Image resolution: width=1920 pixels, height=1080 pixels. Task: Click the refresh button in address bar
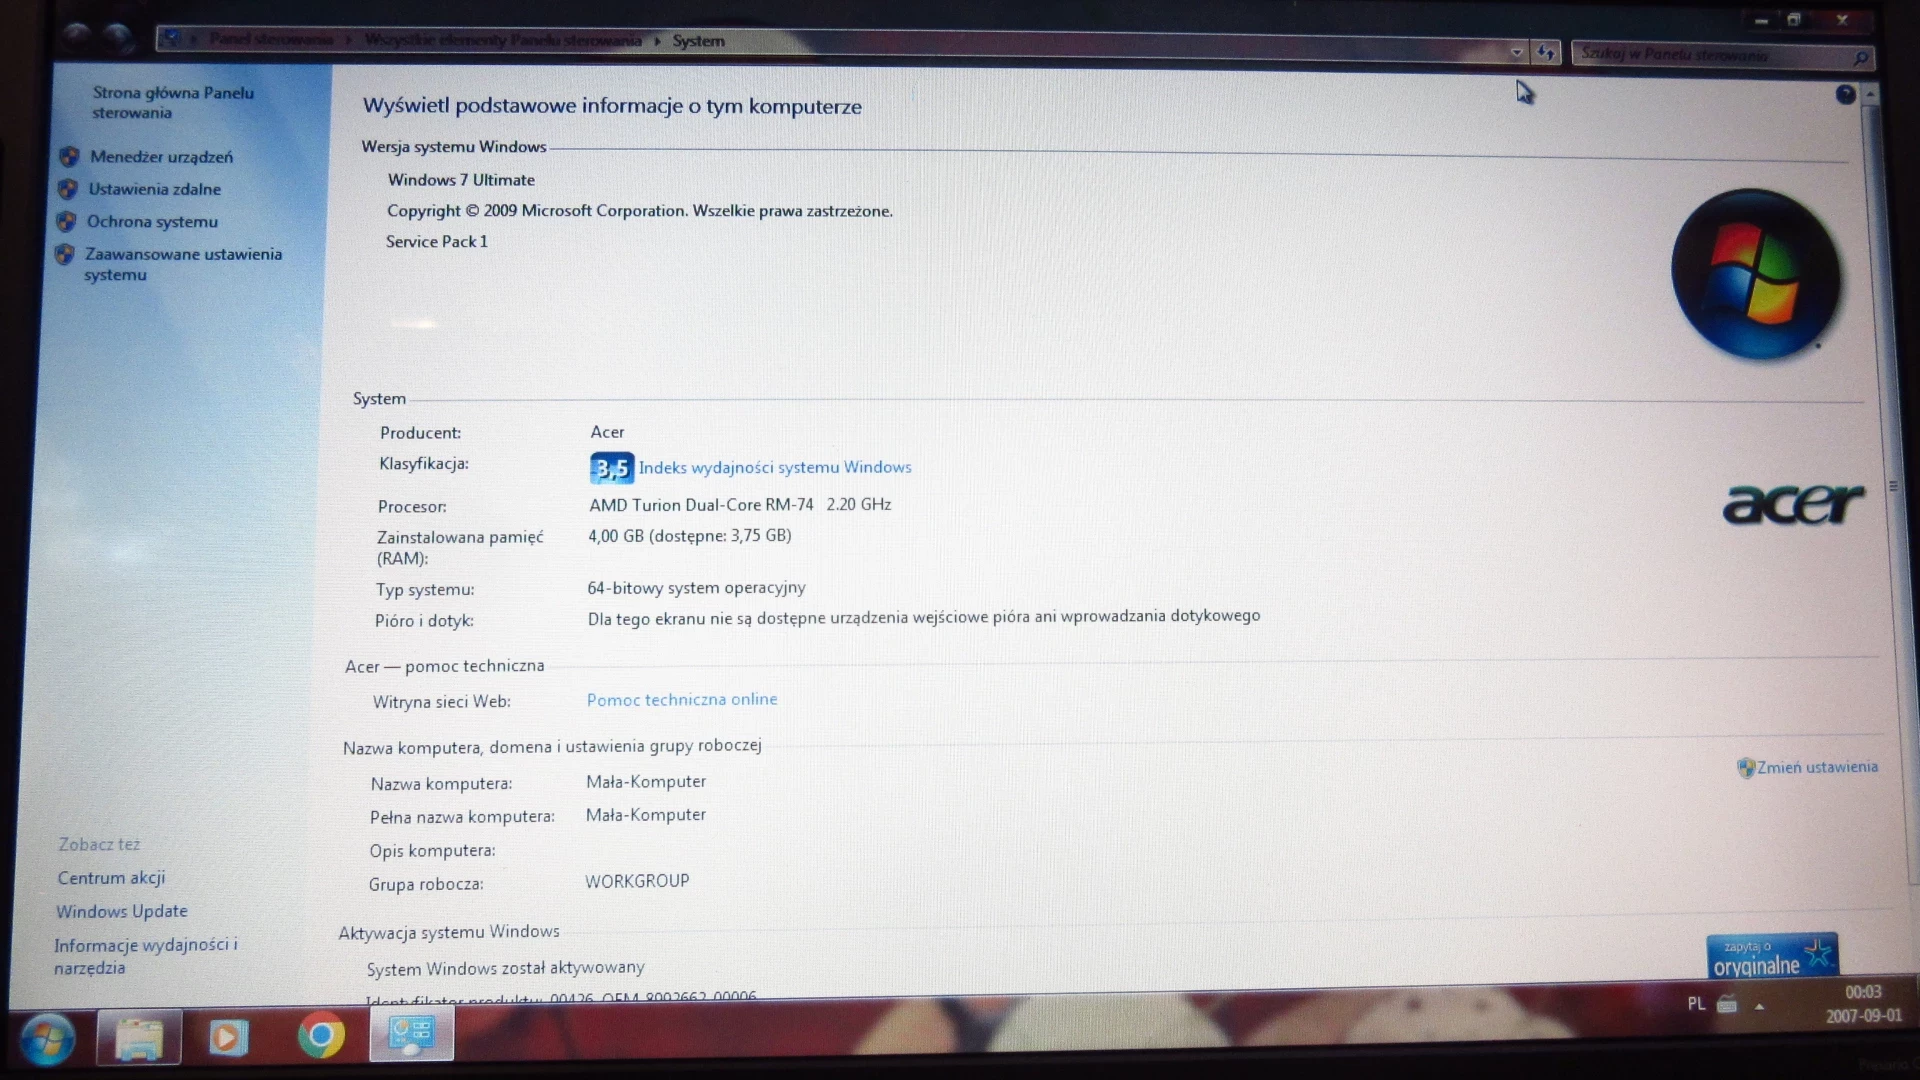1546,52
